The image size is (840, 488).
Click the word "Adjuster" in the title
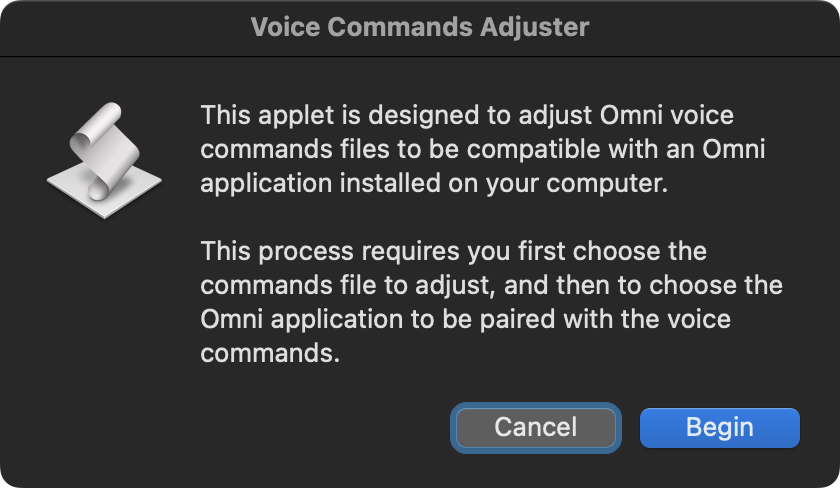532,27
